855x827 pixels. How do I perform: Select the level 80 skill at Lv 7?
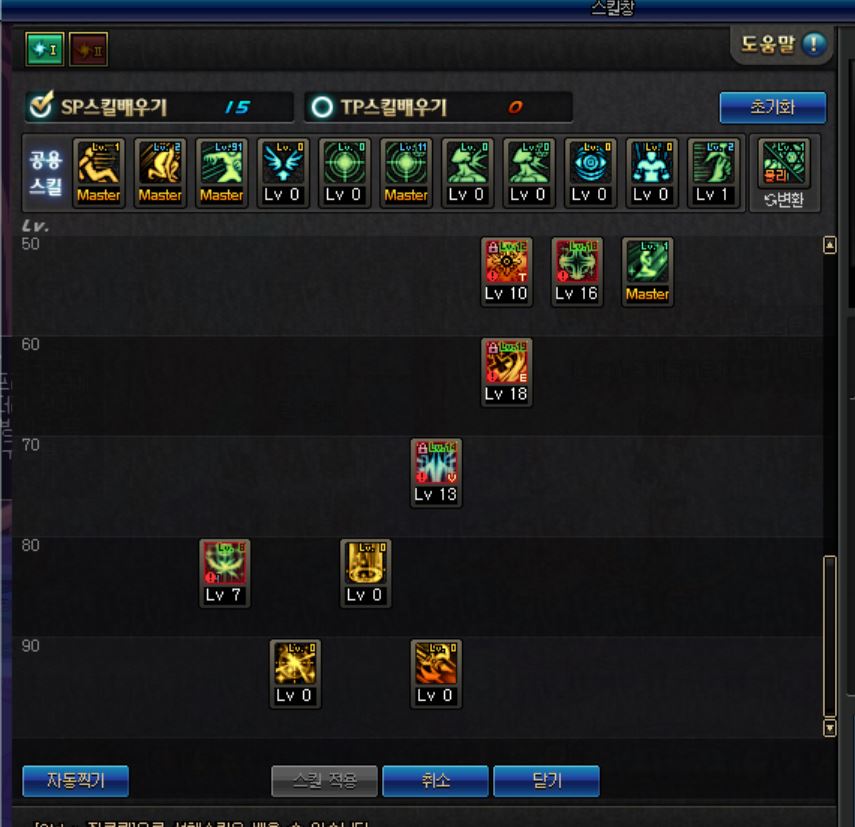(225, 573)
